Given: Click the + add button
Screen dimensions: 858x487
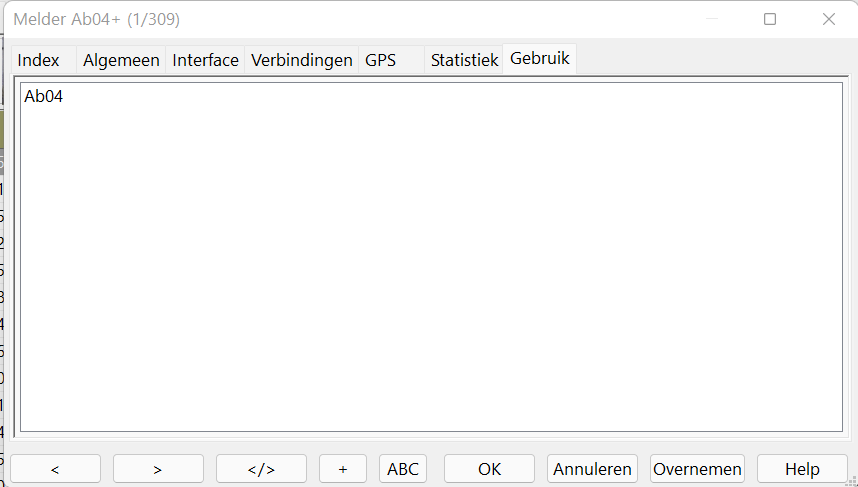Looking at the screenshot, I should coord(343,469).
